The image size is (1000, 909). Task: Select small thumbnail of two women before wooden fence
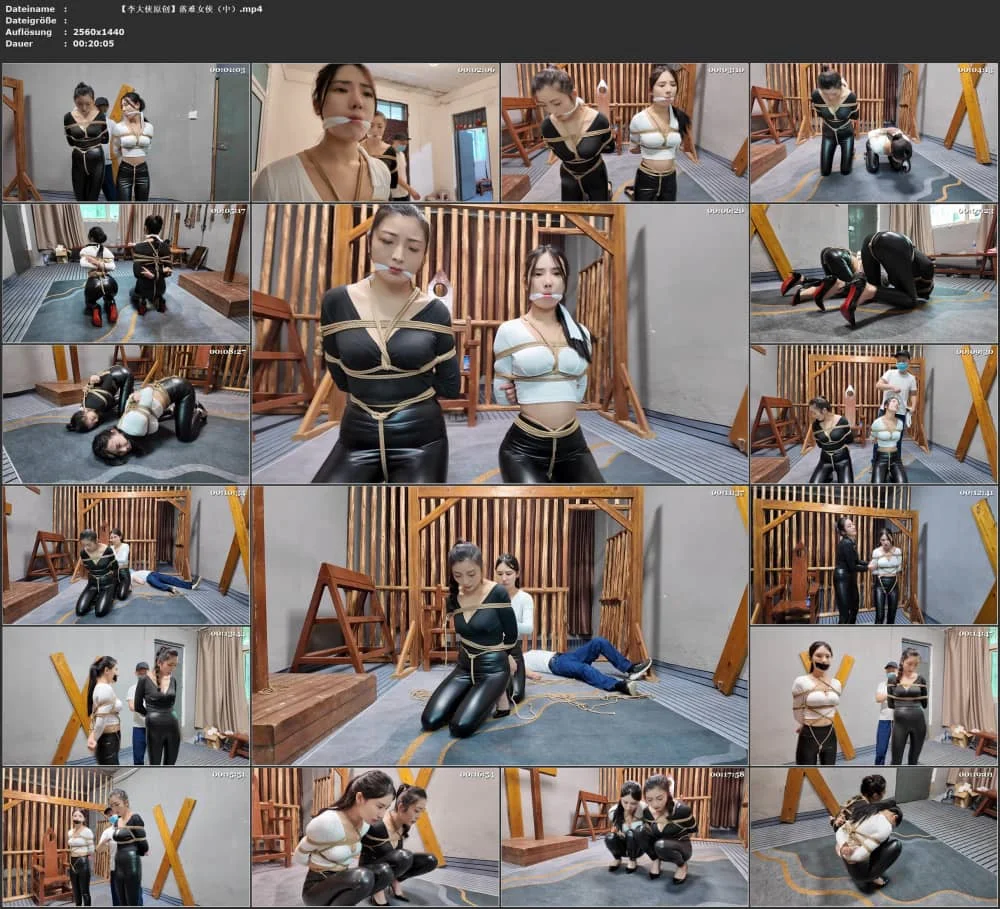click(624, 133)
